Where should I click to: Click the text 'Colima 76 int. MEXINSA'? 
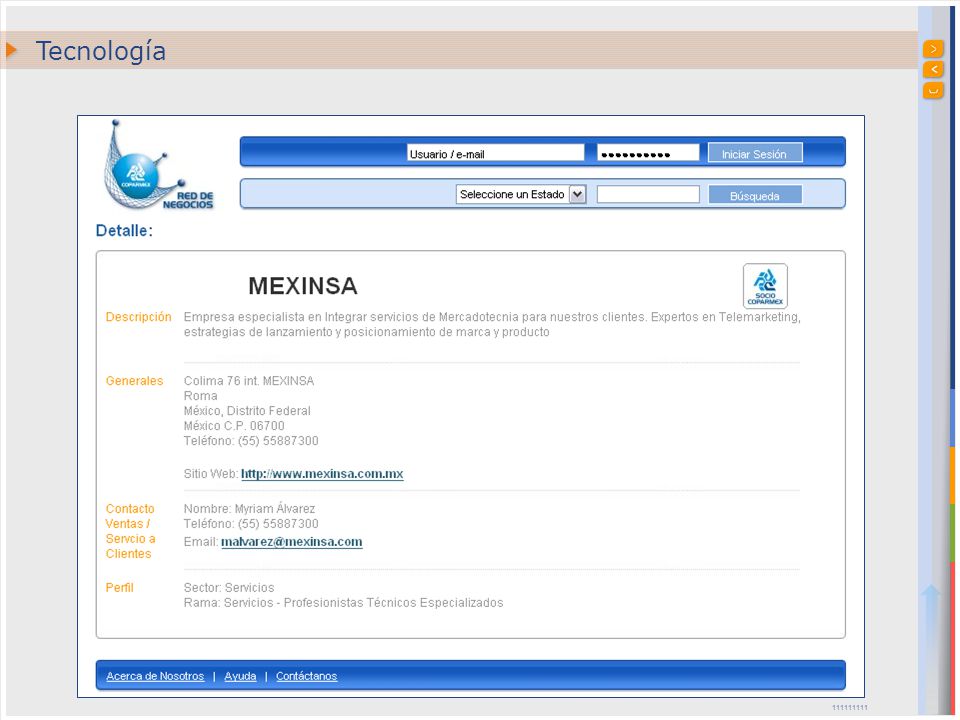tap(249, 381)
